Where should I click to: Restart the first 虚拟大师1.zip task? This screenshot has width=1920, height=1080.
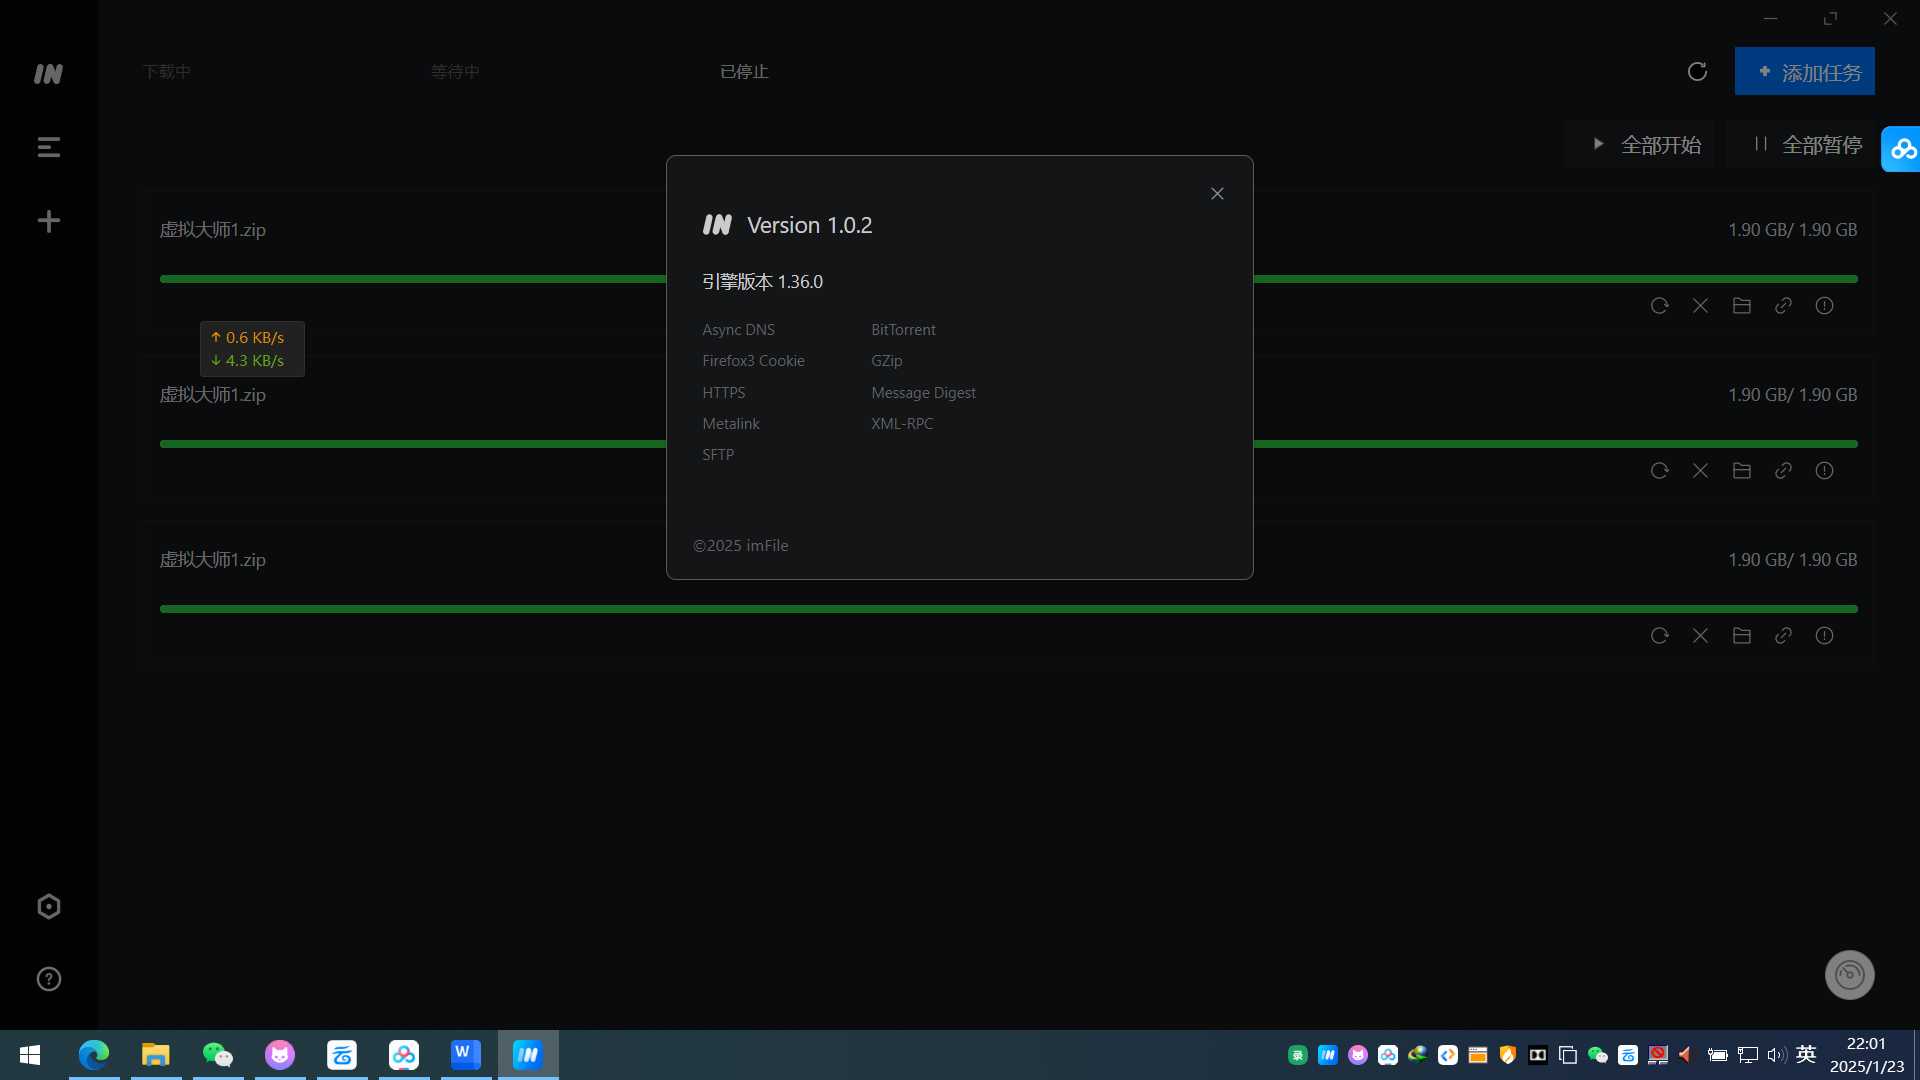1659,306
